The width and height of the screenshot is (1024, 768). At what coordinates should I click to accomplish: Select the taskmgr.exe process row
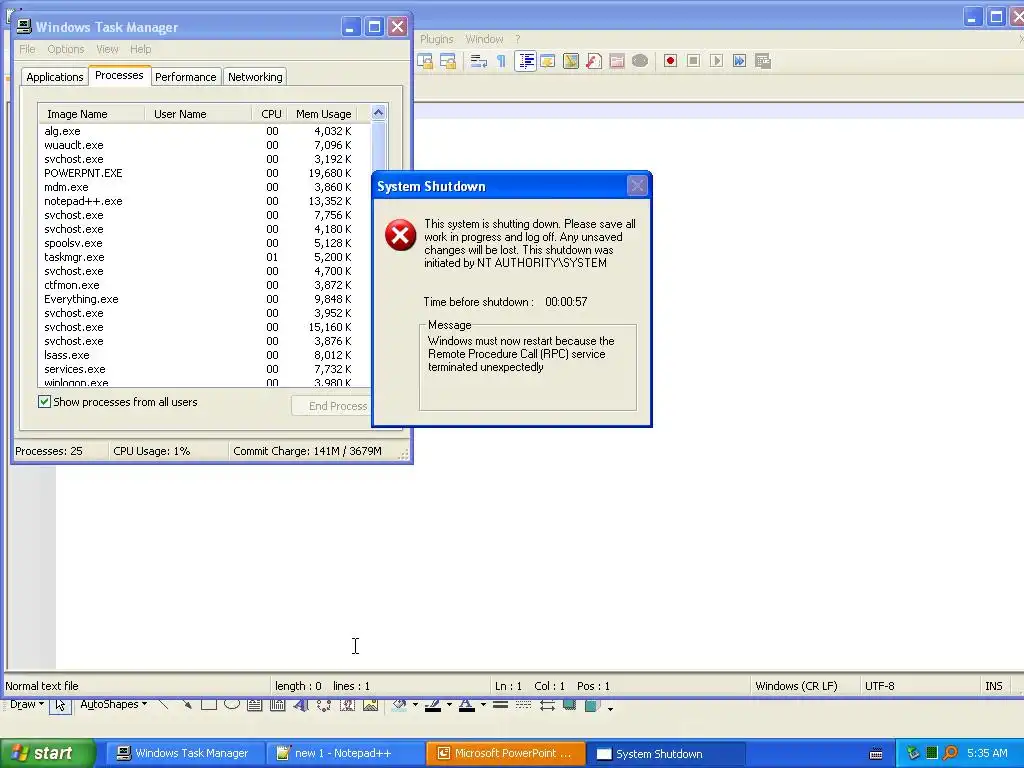(204, 257)
